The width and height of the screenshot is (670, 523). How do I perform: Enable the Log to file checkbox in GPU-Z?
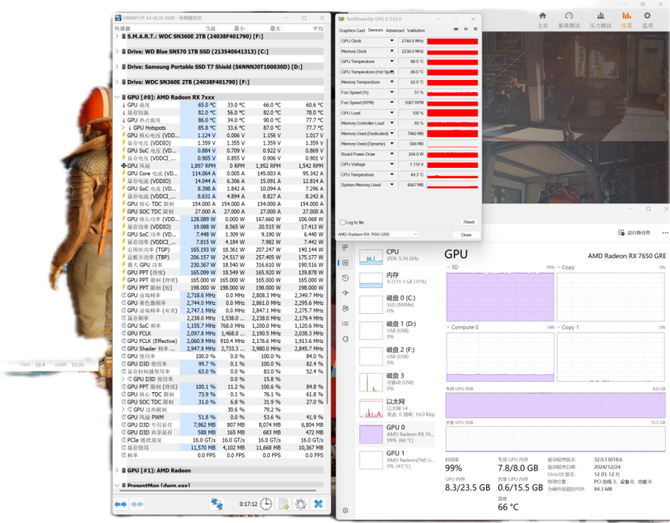click(x=342, y=222)
